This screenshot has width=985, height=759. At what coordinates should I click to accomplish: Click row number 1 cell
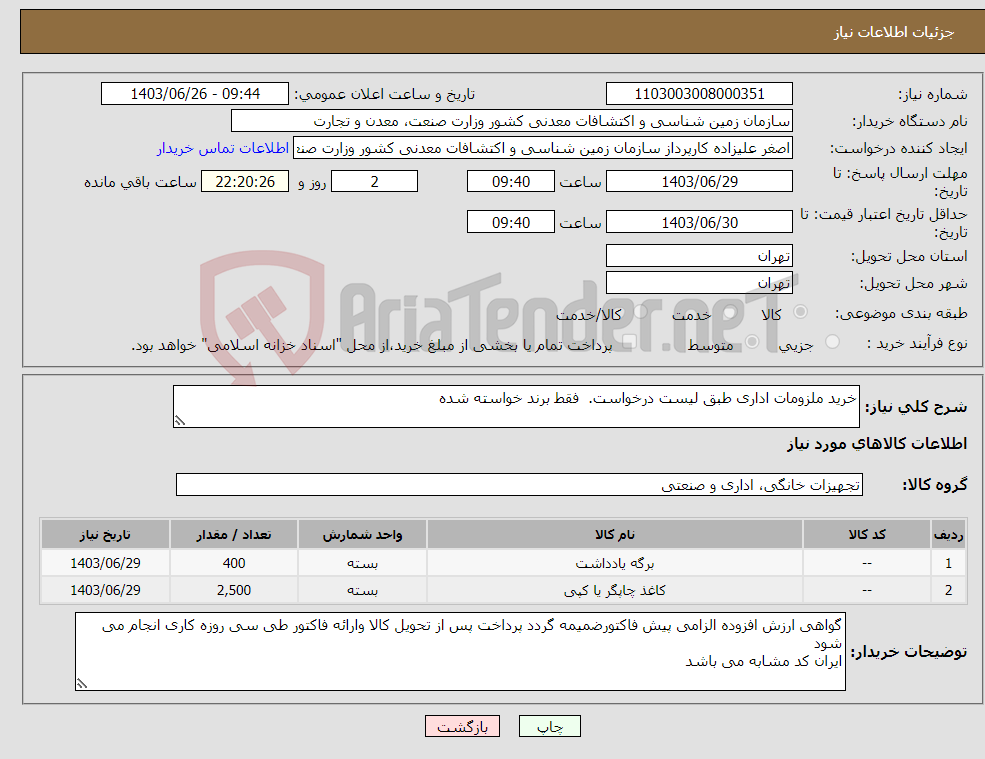(949, 563)
